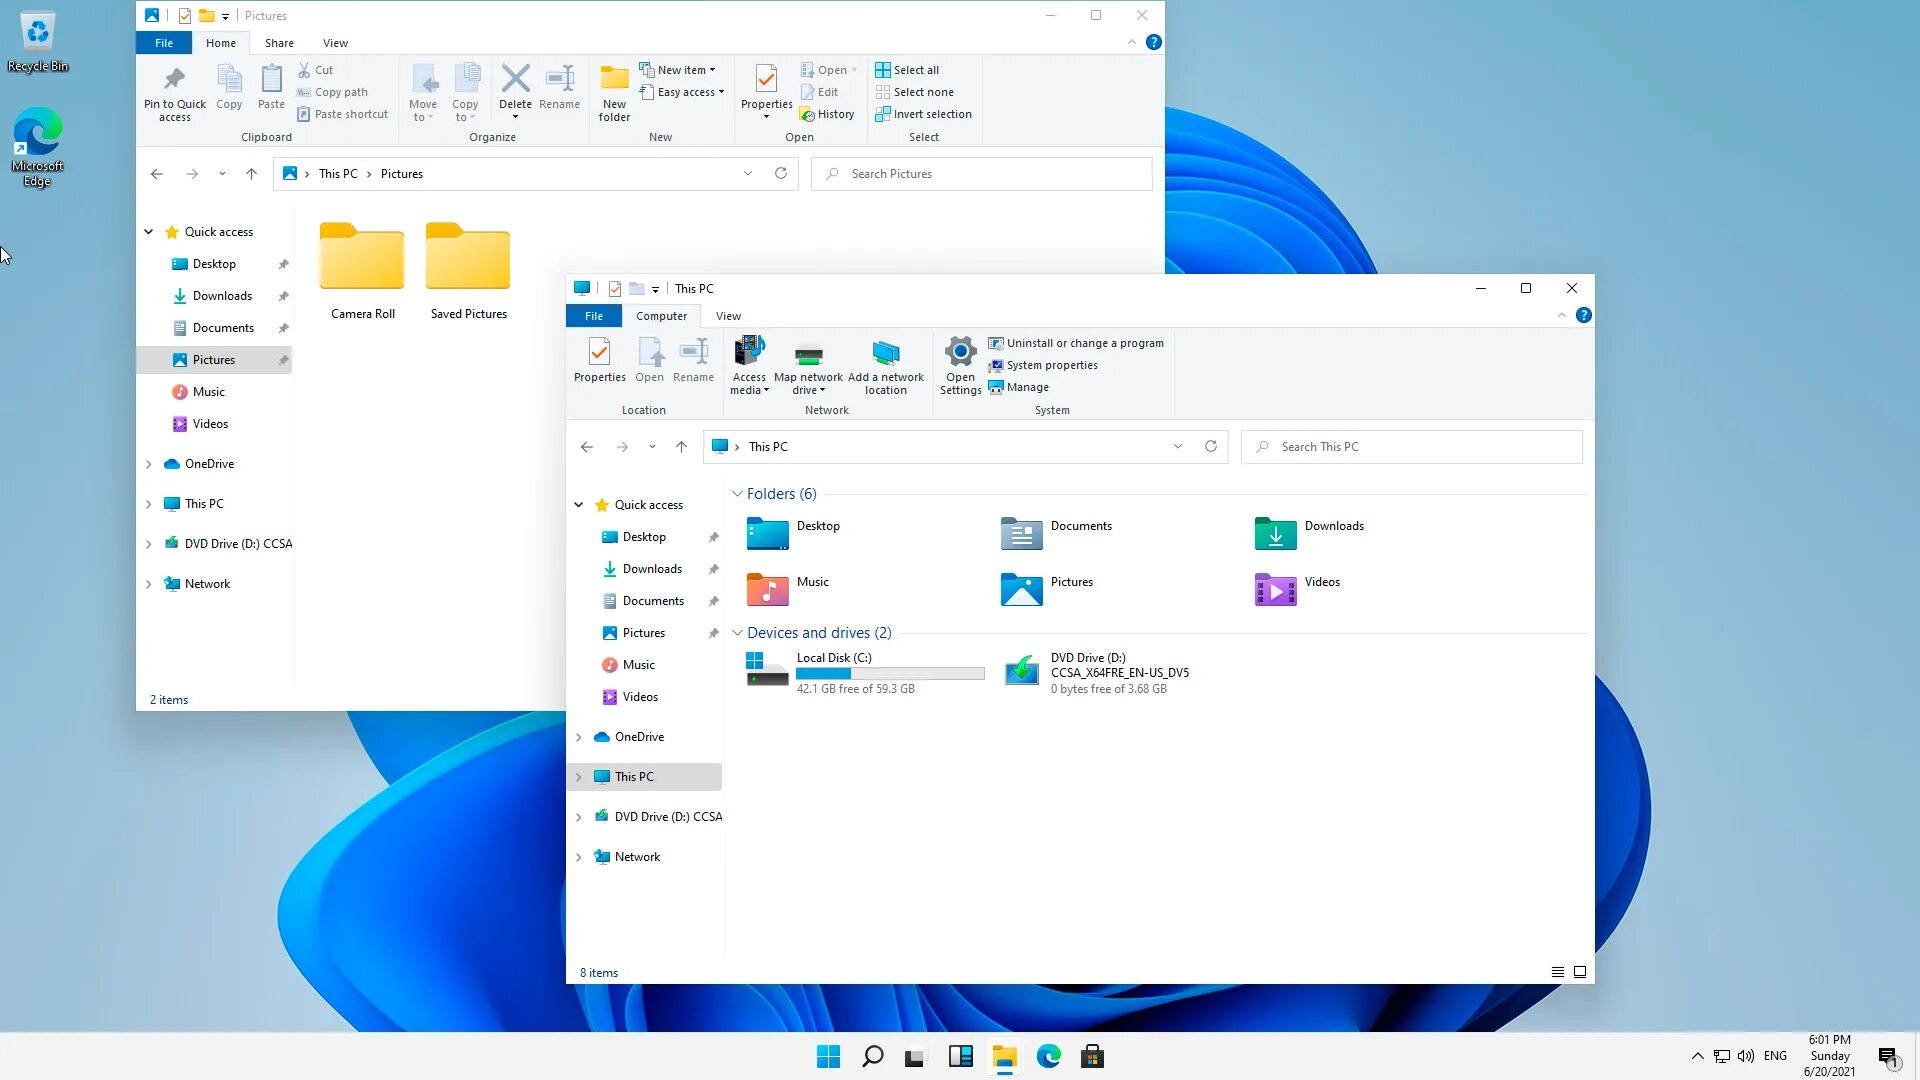Expand the Network tree item
The image size is (1920, 1080).
pyautogui.click(x=578, y=856)
